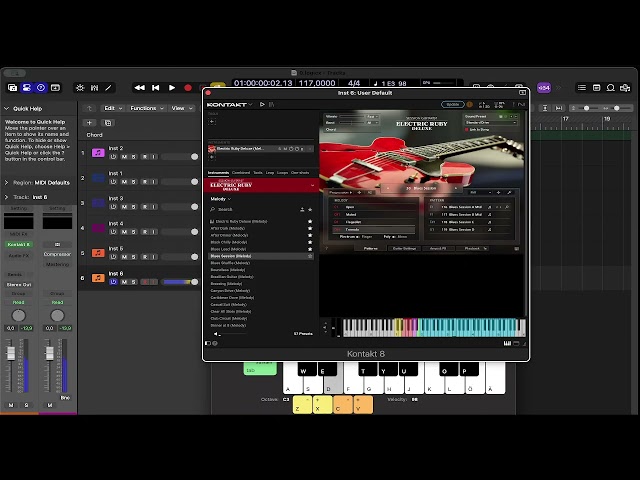
Task: Go to beginning of the Logic project
Action: coord(156,88)
